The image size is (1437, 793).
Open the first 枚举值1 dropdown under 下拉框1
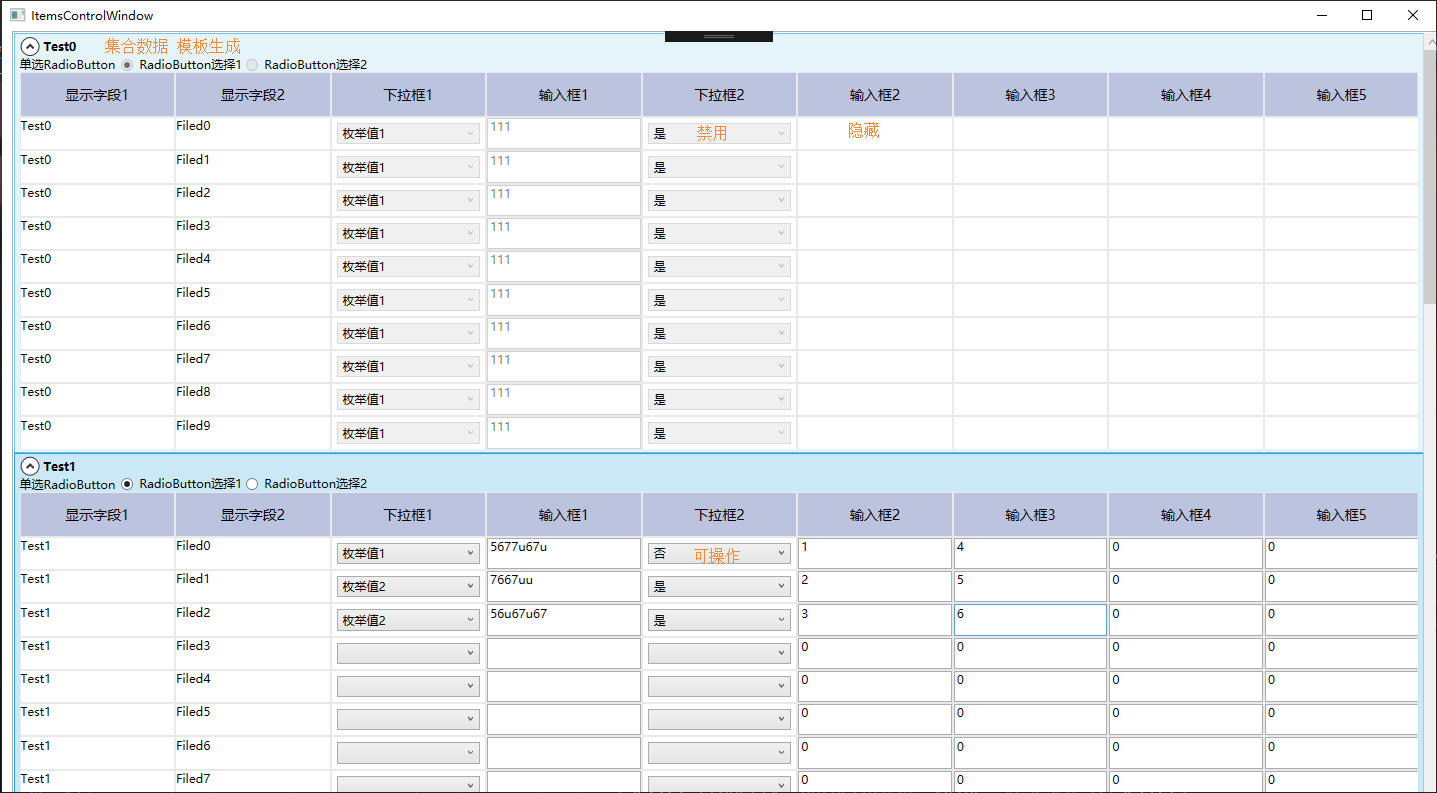click(407, 132)
